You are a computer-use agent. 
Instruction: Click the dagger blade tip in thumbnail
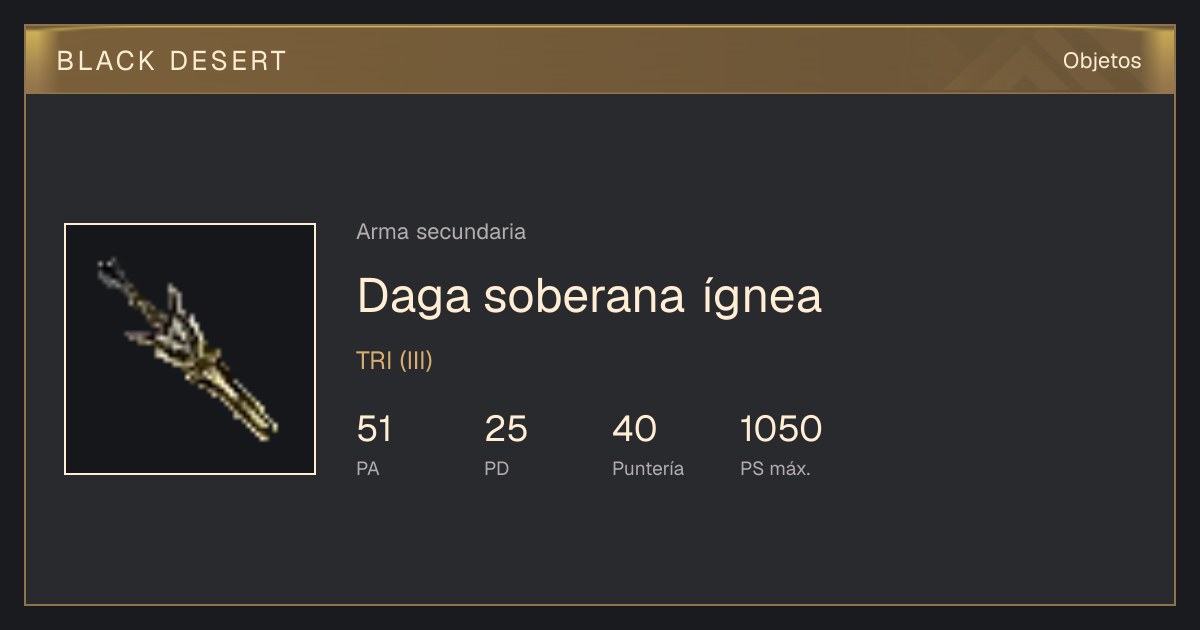point(110,268)
